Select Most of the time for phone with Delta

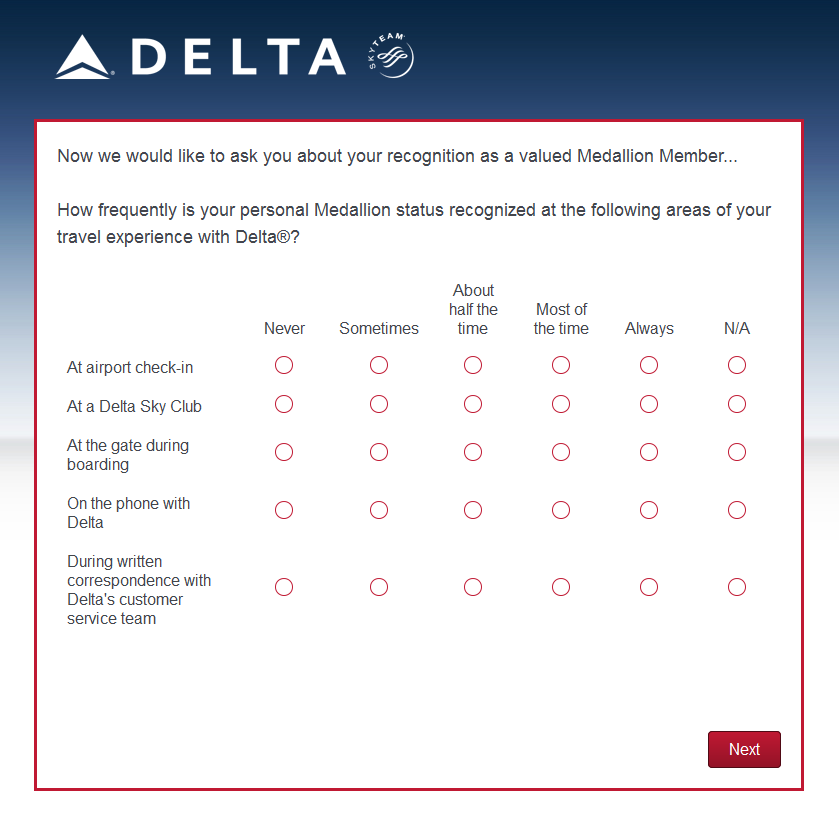[561, 511]
